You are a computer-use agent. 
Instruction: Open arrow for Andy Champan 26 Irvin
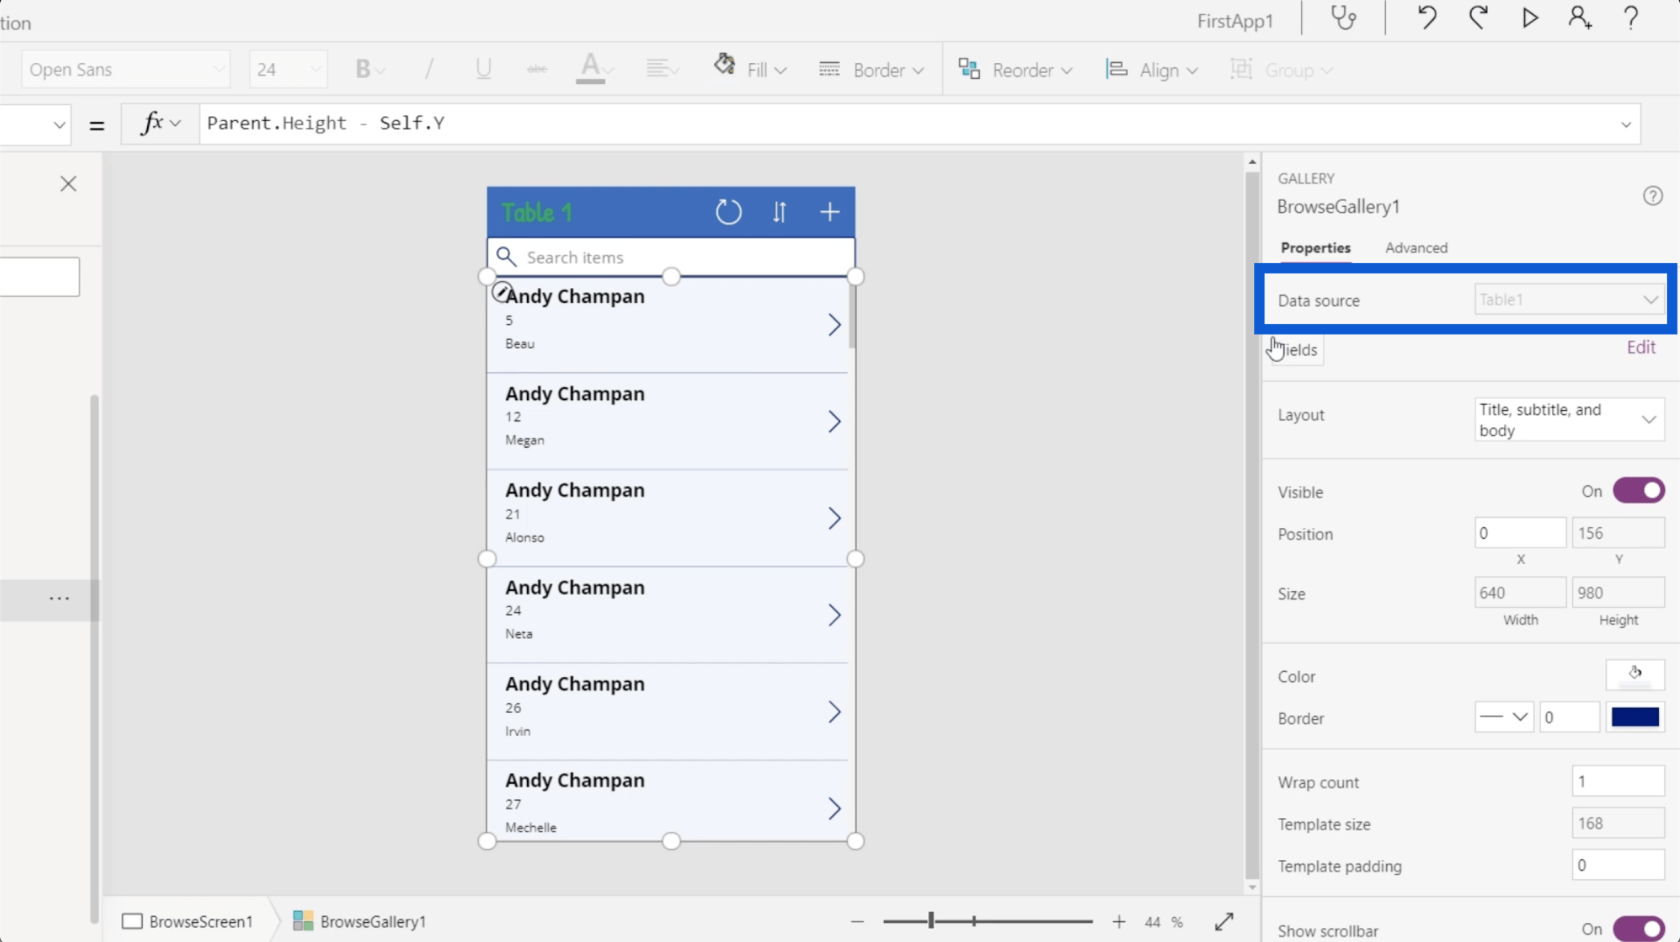point(834,712)
